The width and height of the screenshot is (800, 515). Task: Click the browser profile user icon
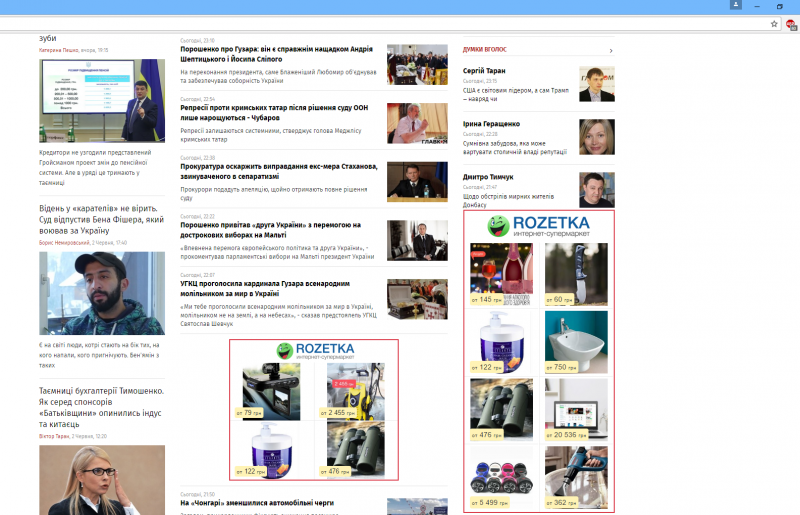pyautogui.click(x=736, y=5)
